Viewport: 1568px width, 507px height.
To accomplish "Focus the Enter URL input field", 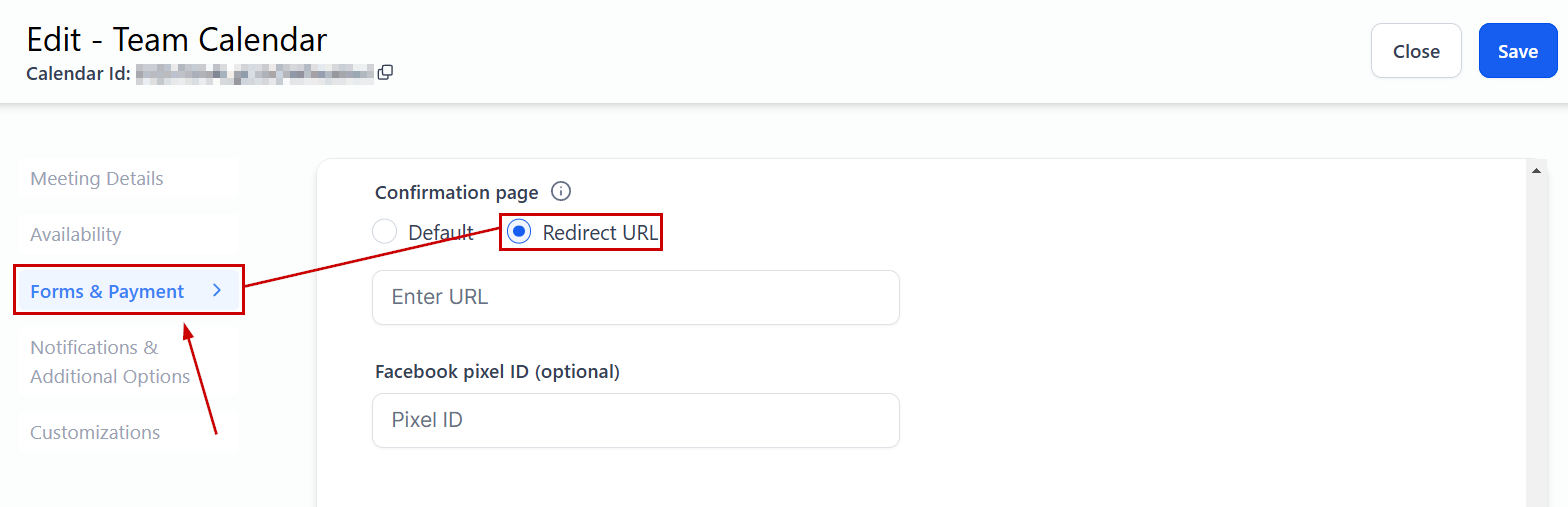I will pyautogui.click(x=635, y=297).
